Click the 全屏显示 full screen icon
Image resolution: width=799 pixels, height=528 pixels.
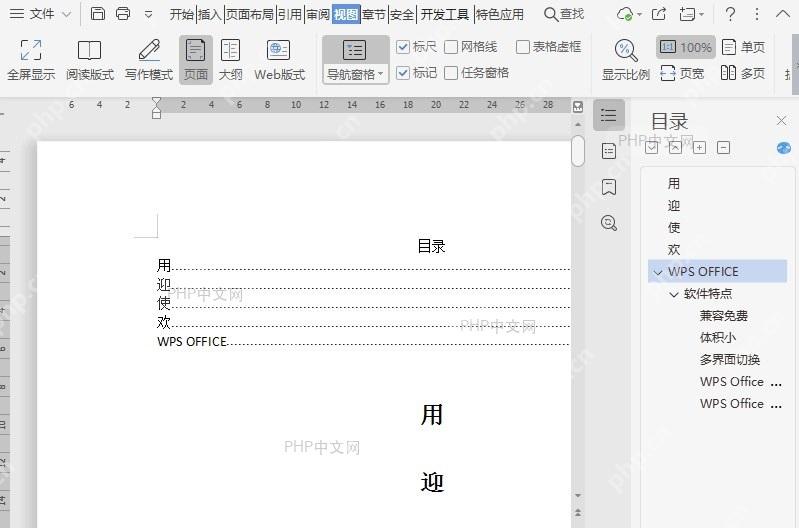(x=31, y=51)
